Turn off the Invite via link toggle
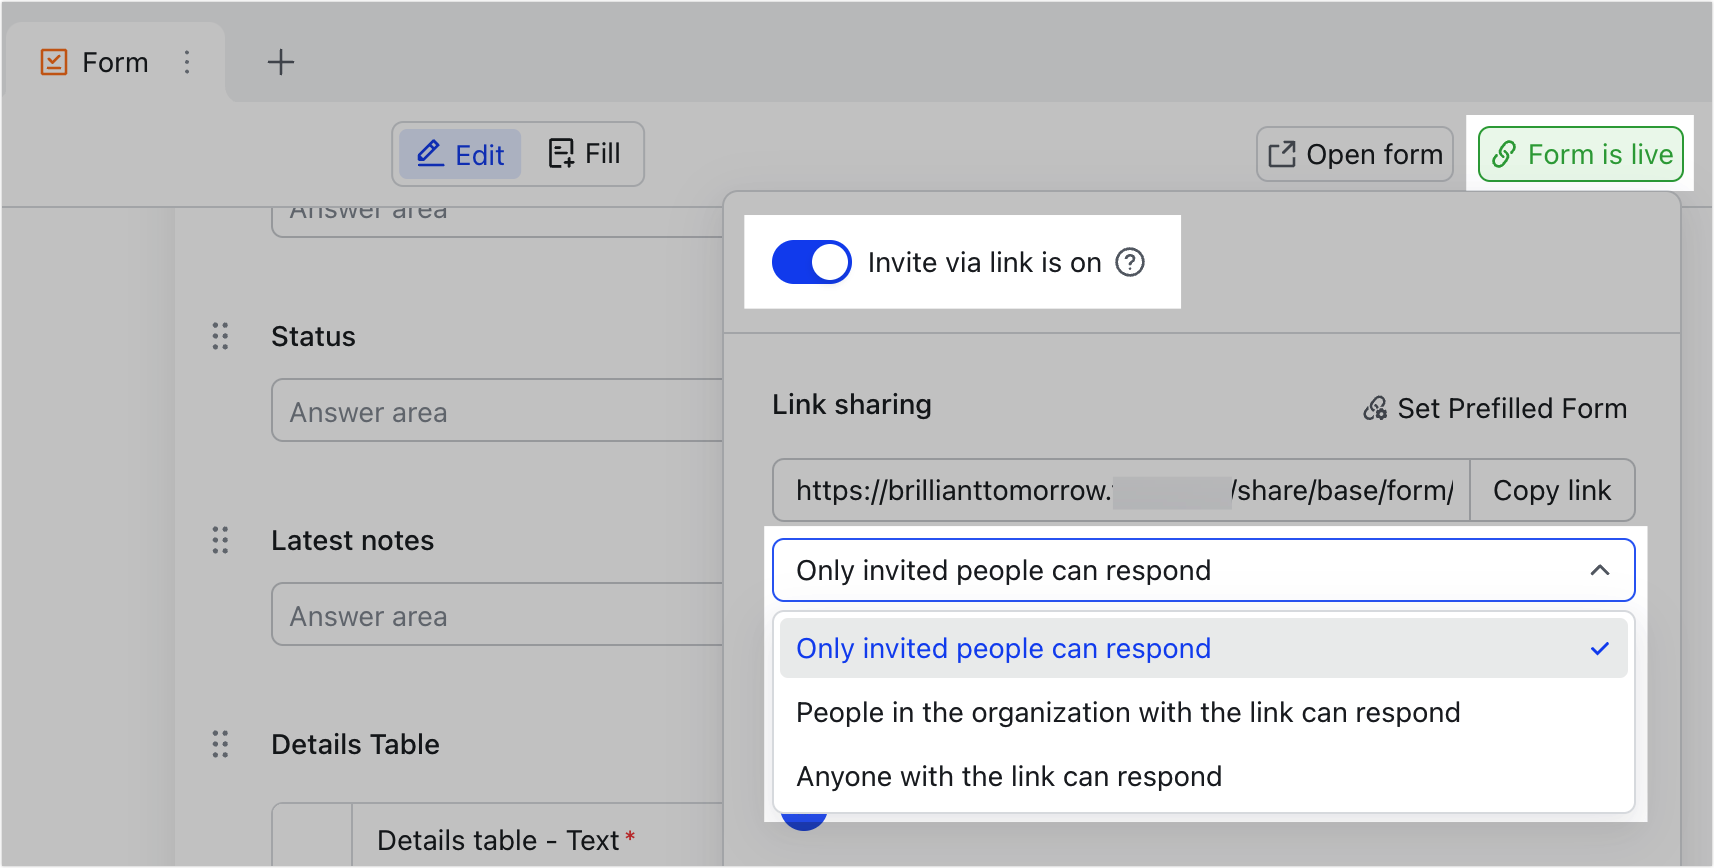The image size is (1714, 868). [x=811, y=262]
